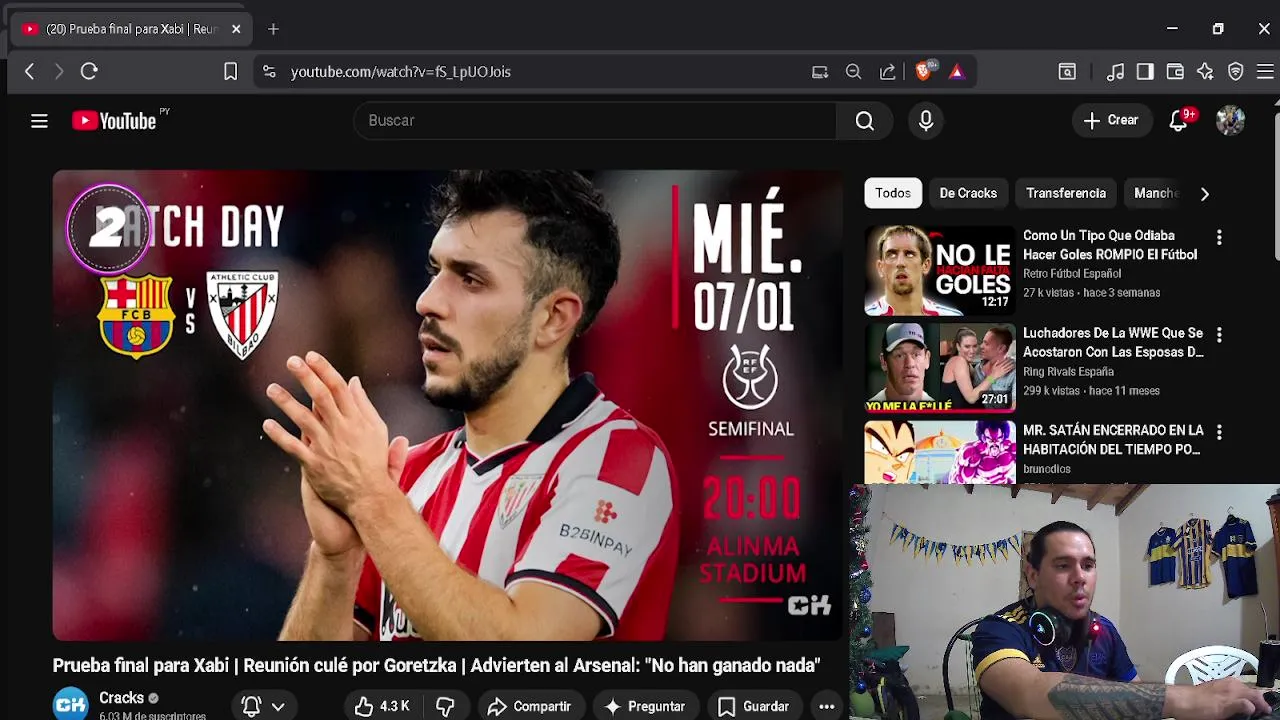Bookmark this page in the address bar
The width and height of the screenshot is (1280, 720).
230,71
